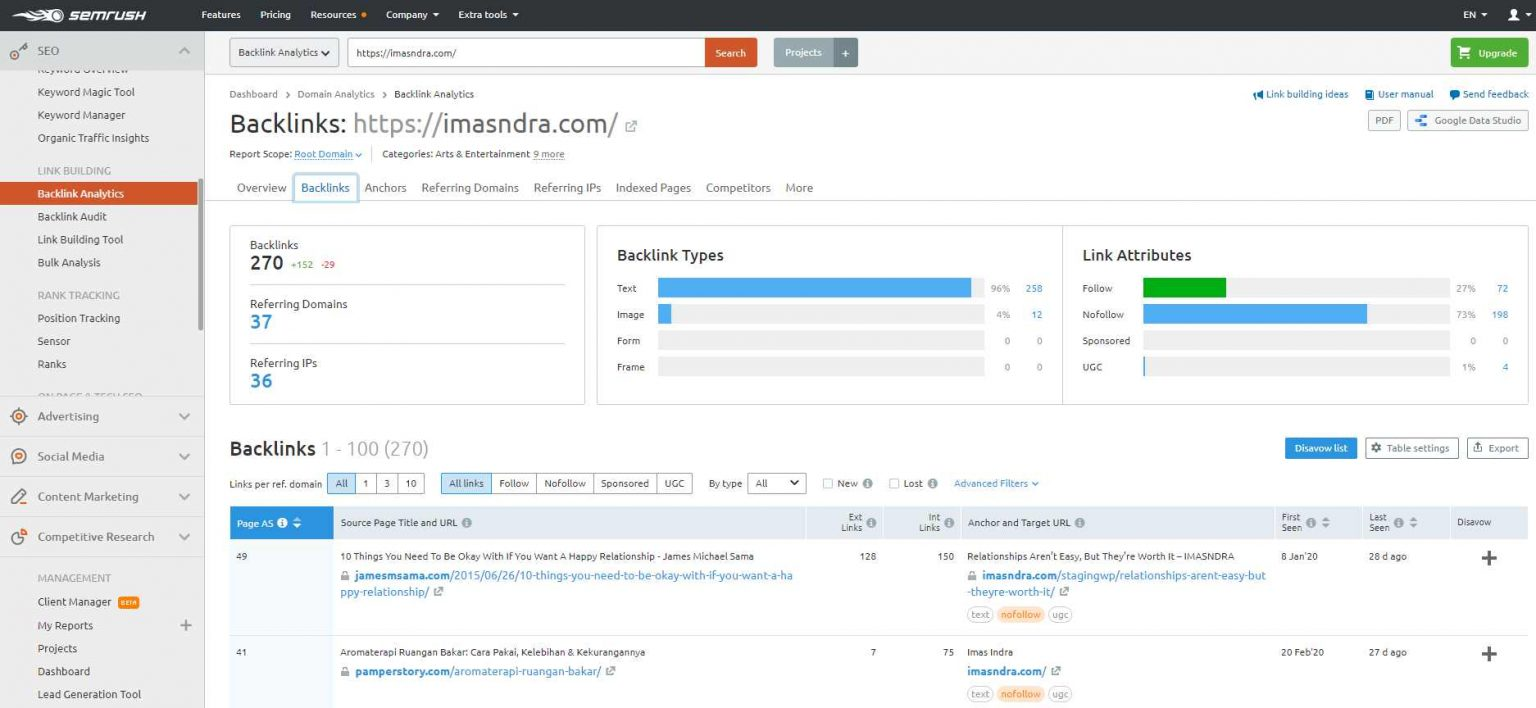Click Last Seen info icon

(x=1399, y=523)
